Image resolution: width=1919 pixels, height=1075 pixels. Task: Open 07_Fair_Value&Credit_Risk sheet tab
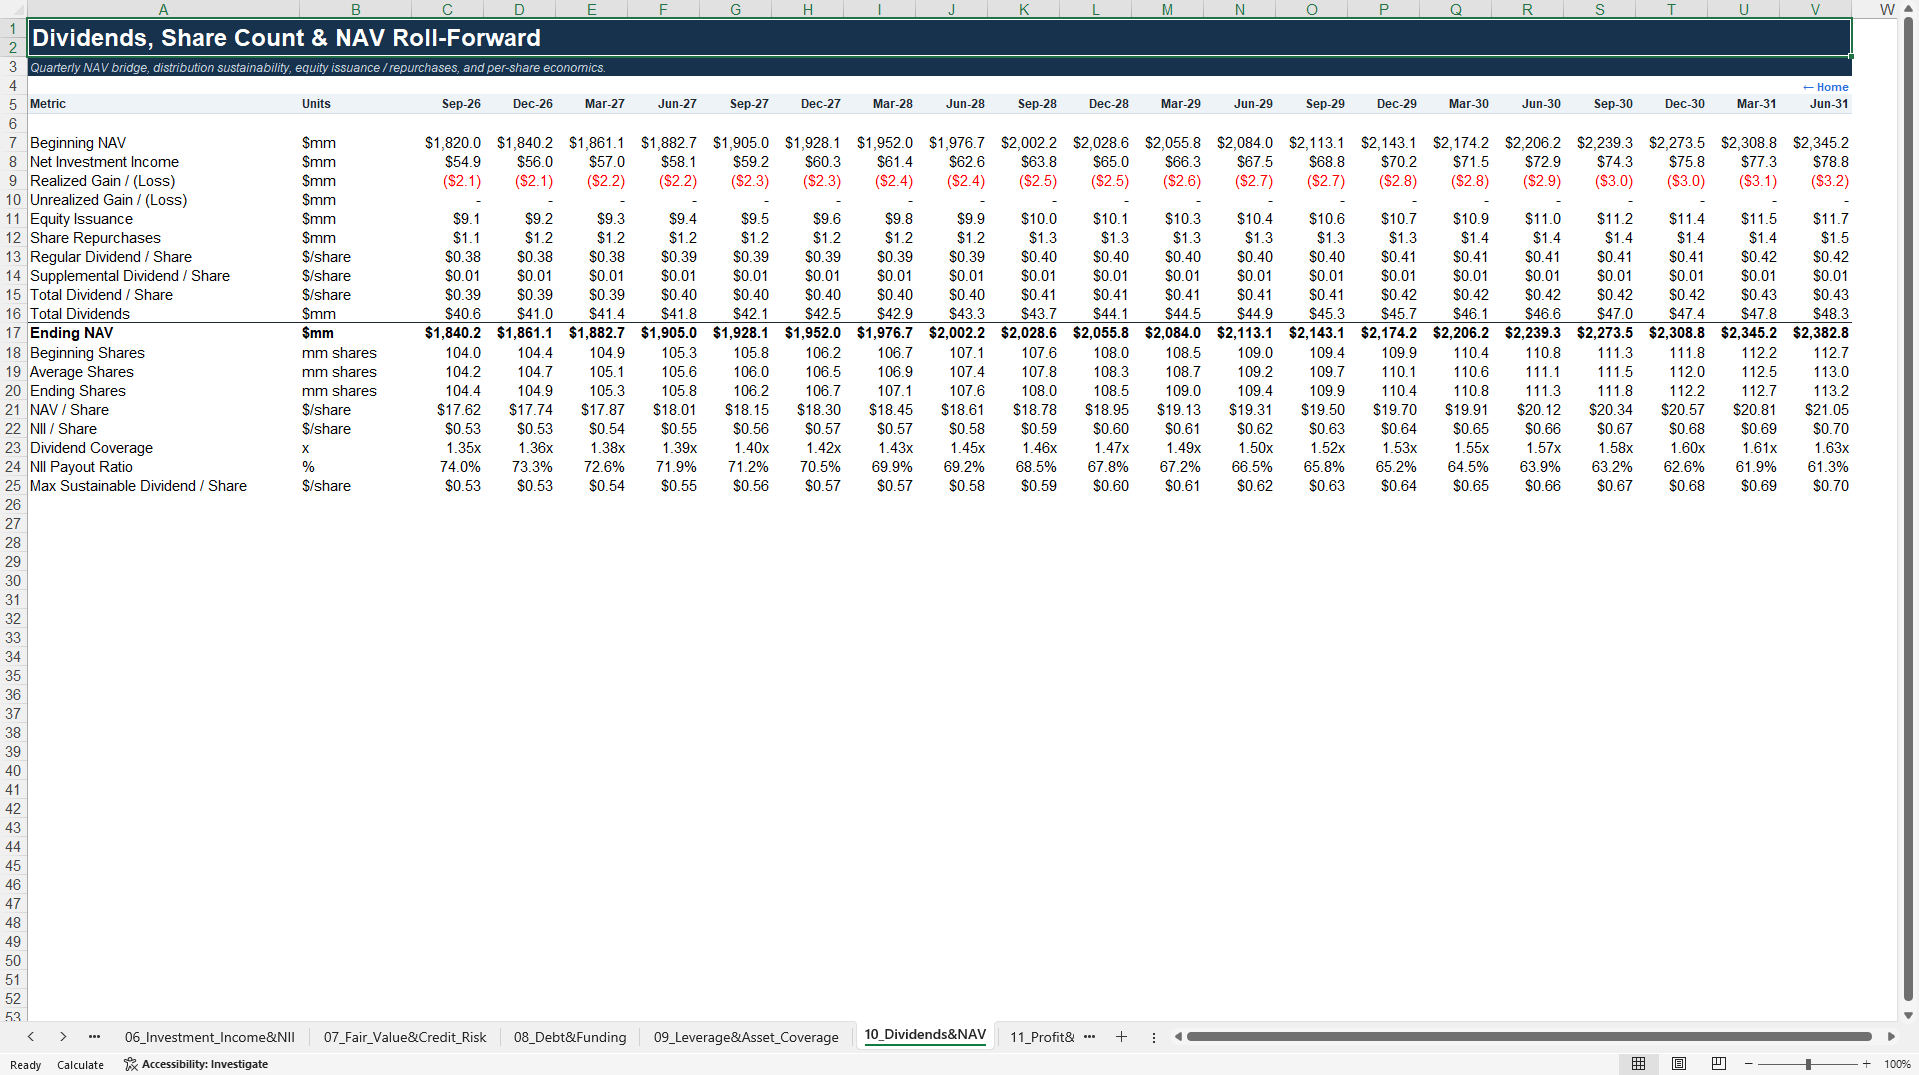[405, 1037]
